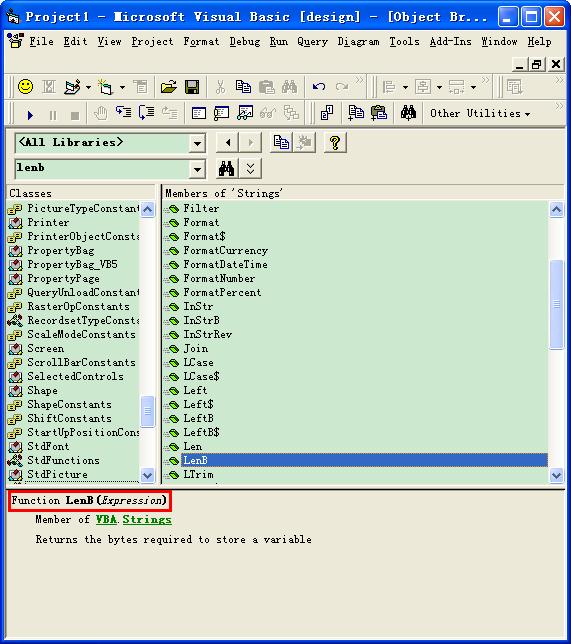Select the Printer class in Classes list
This screenshot has width=571, height=644.
[48, 223]
